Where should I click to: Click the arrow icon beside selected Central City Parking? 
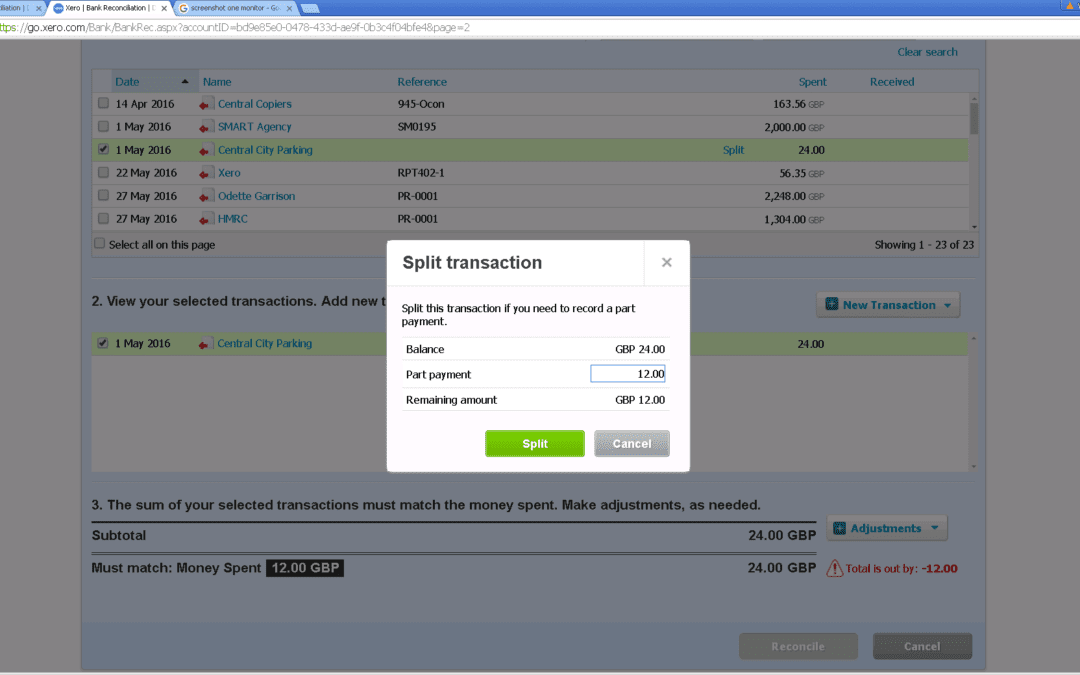(205, 344)
